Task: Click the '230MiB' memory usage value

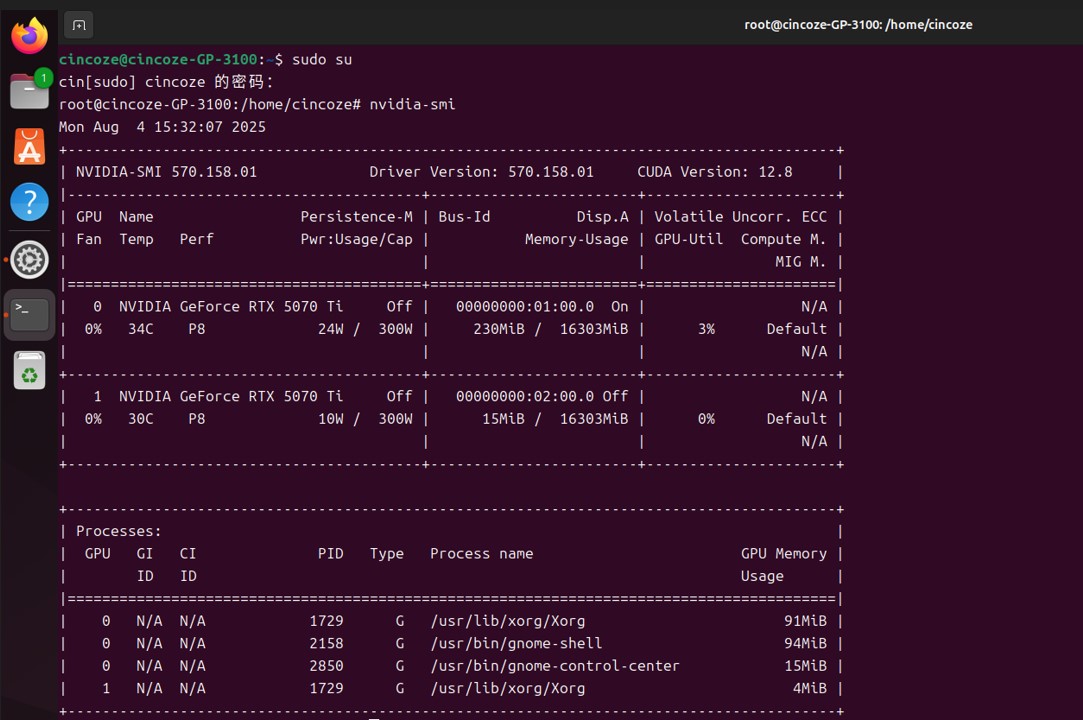Action: (x=499, y=329)
